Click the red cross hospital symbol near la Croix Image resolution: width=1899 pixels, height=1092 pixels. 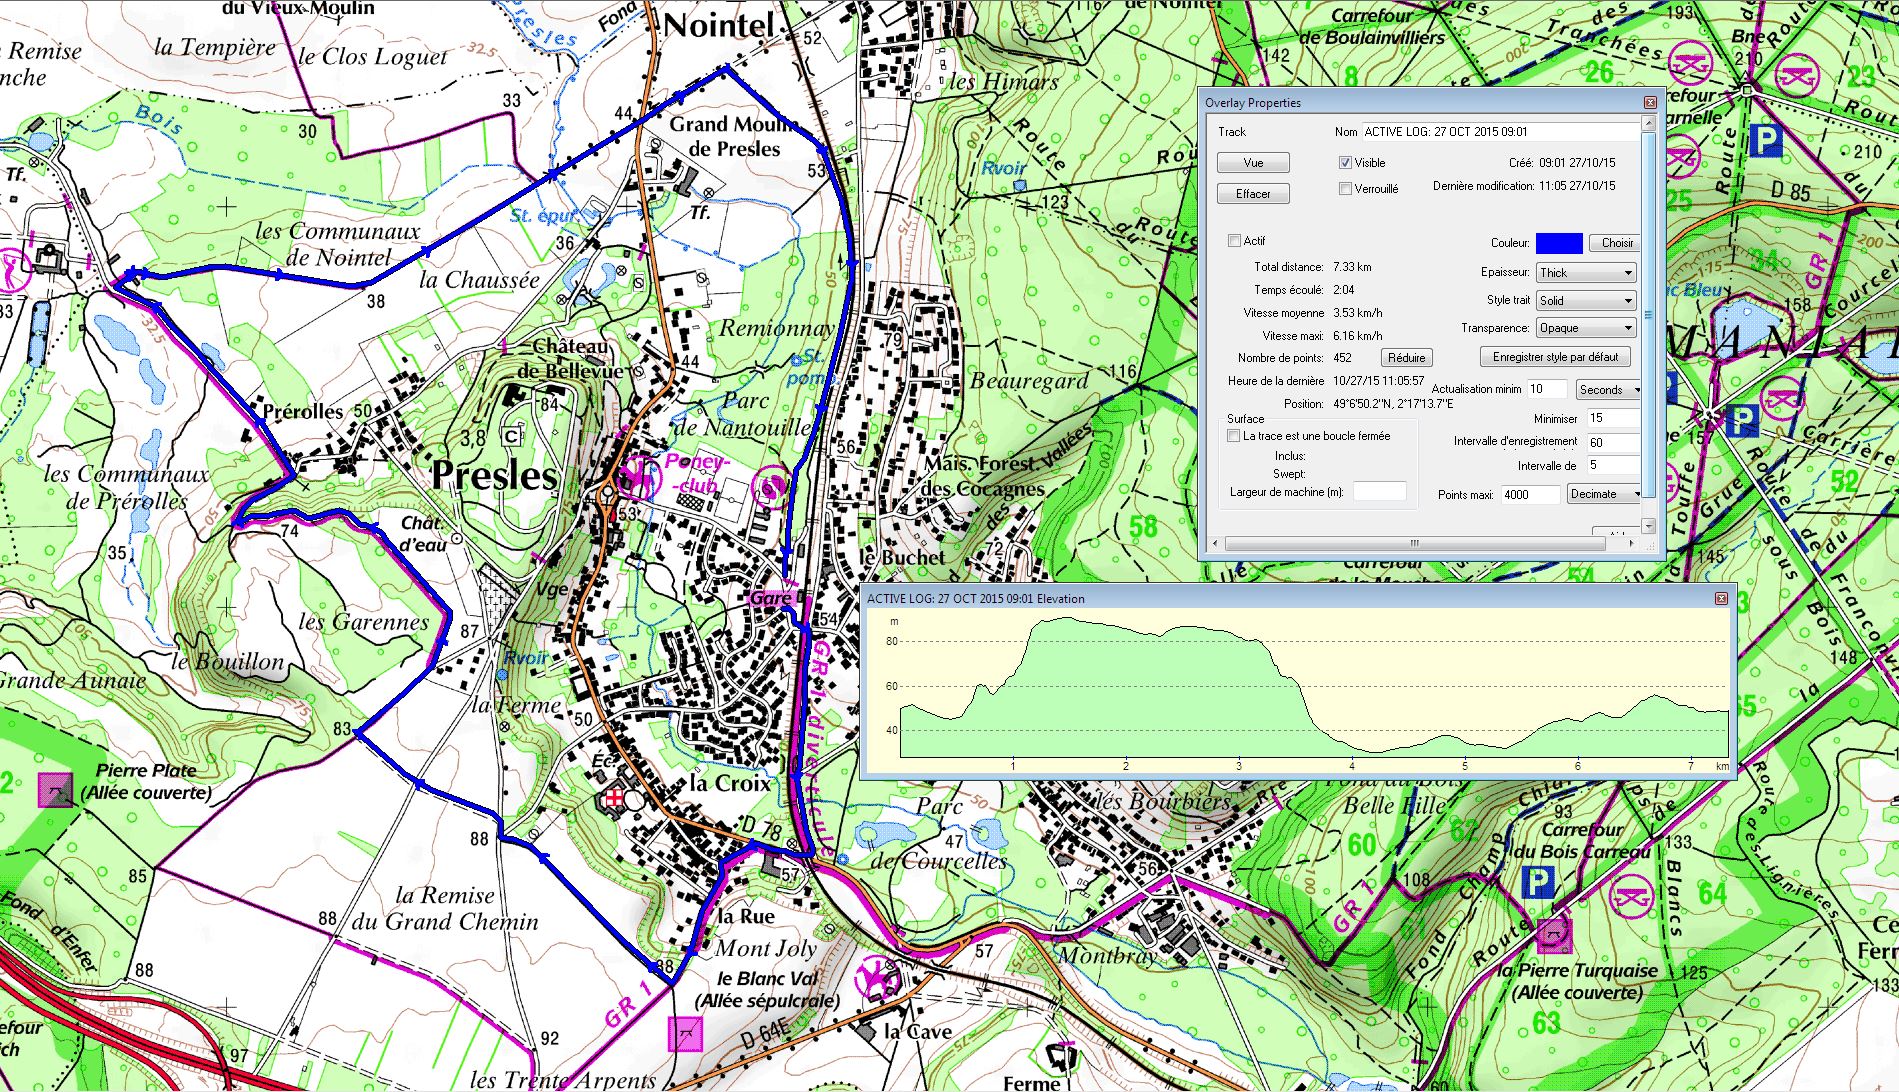[610, 799]
